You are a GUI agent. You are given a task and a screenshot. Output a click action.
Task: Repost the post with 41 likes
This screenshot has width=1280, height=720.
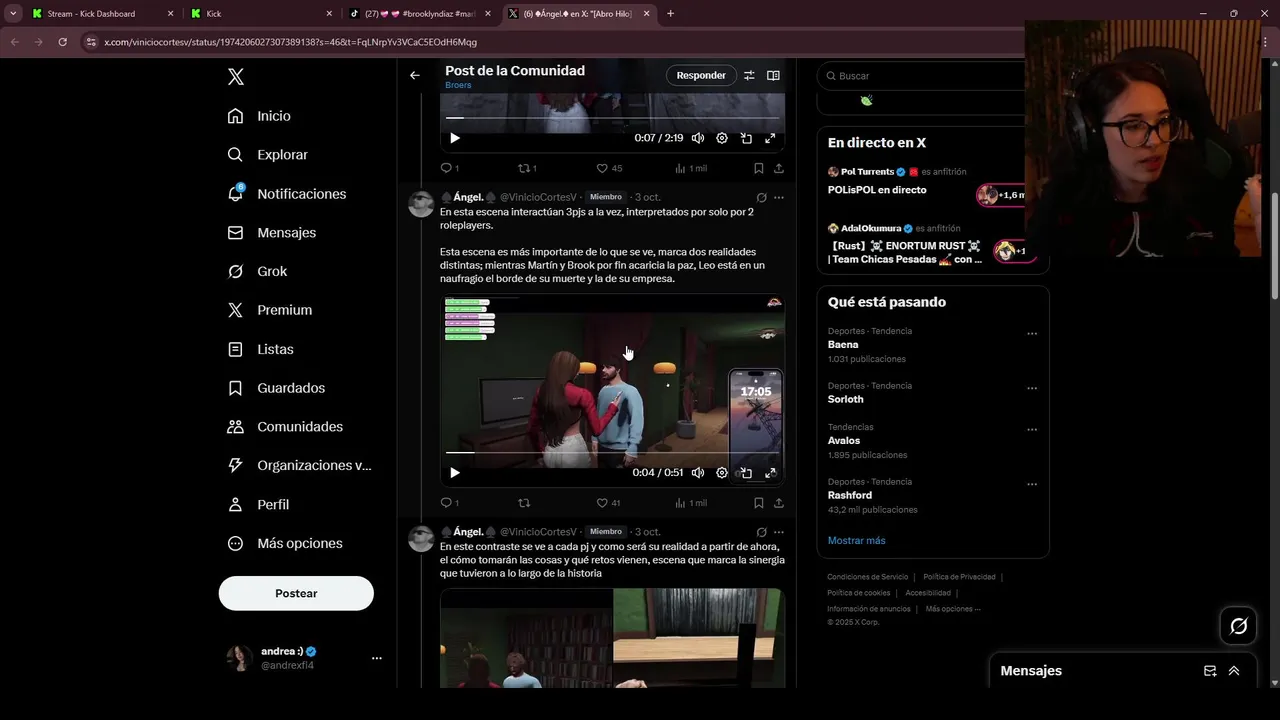coord(524,503)
